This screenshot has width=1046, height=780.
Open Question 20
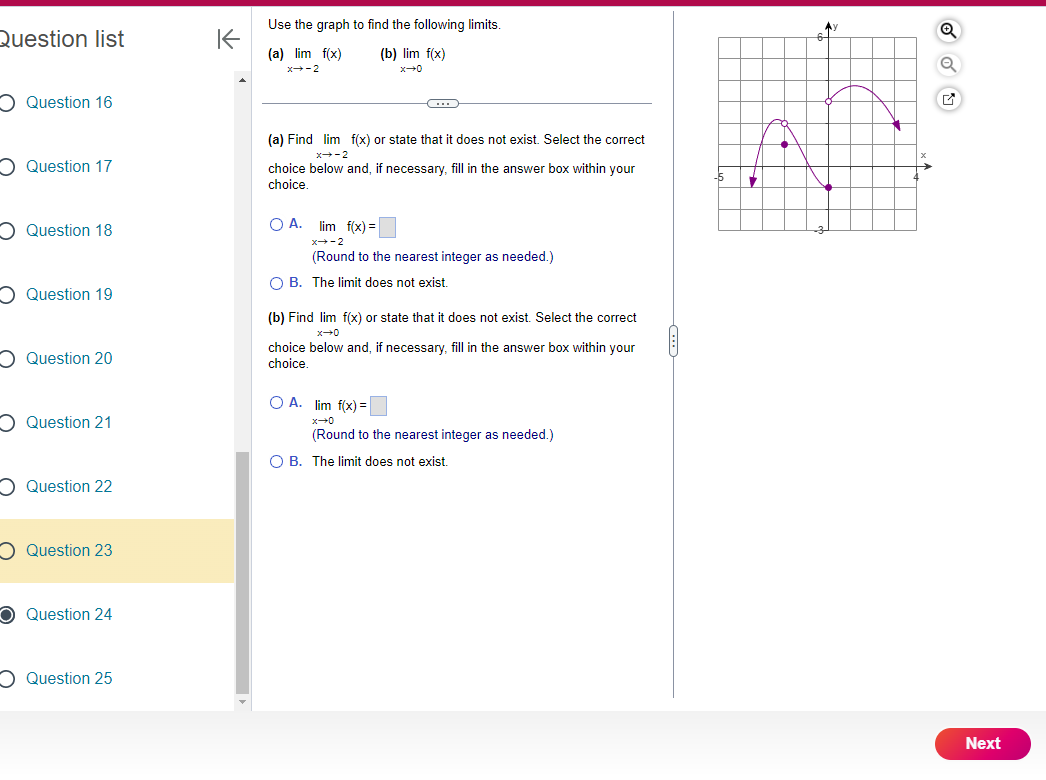pos(69,358)
